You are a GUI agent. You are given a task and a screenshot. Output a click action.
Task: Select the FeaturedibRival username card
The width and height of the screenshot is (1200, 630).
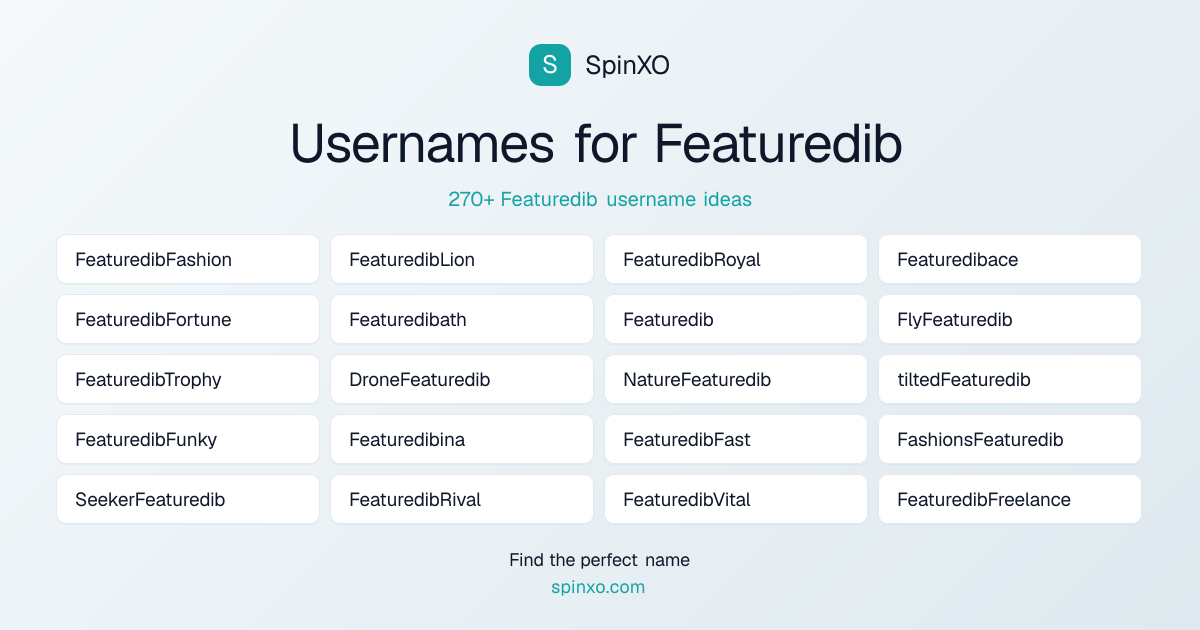(462, 499)
